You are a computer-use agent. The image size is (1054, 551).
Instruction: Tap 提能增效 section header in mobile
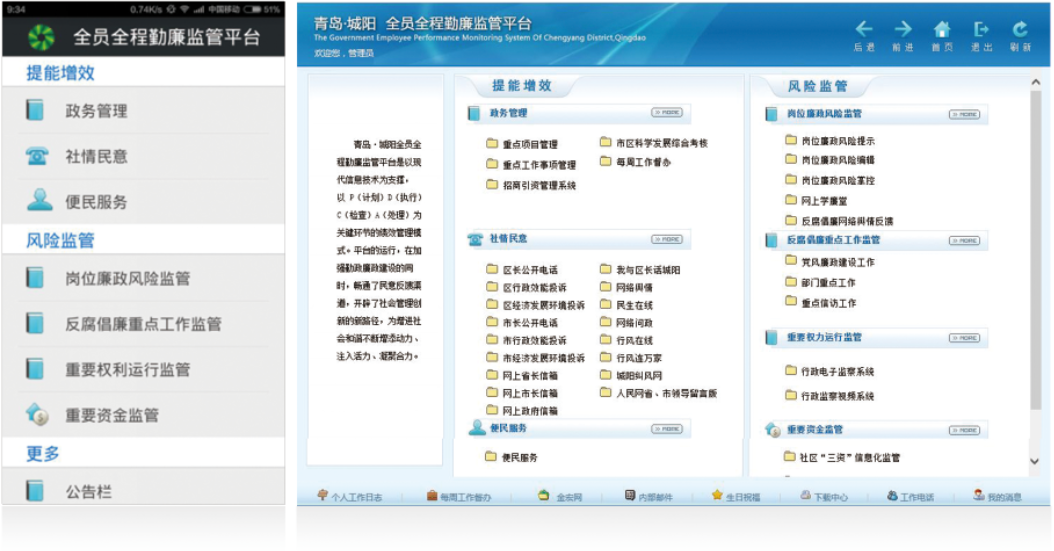point(143,73)
